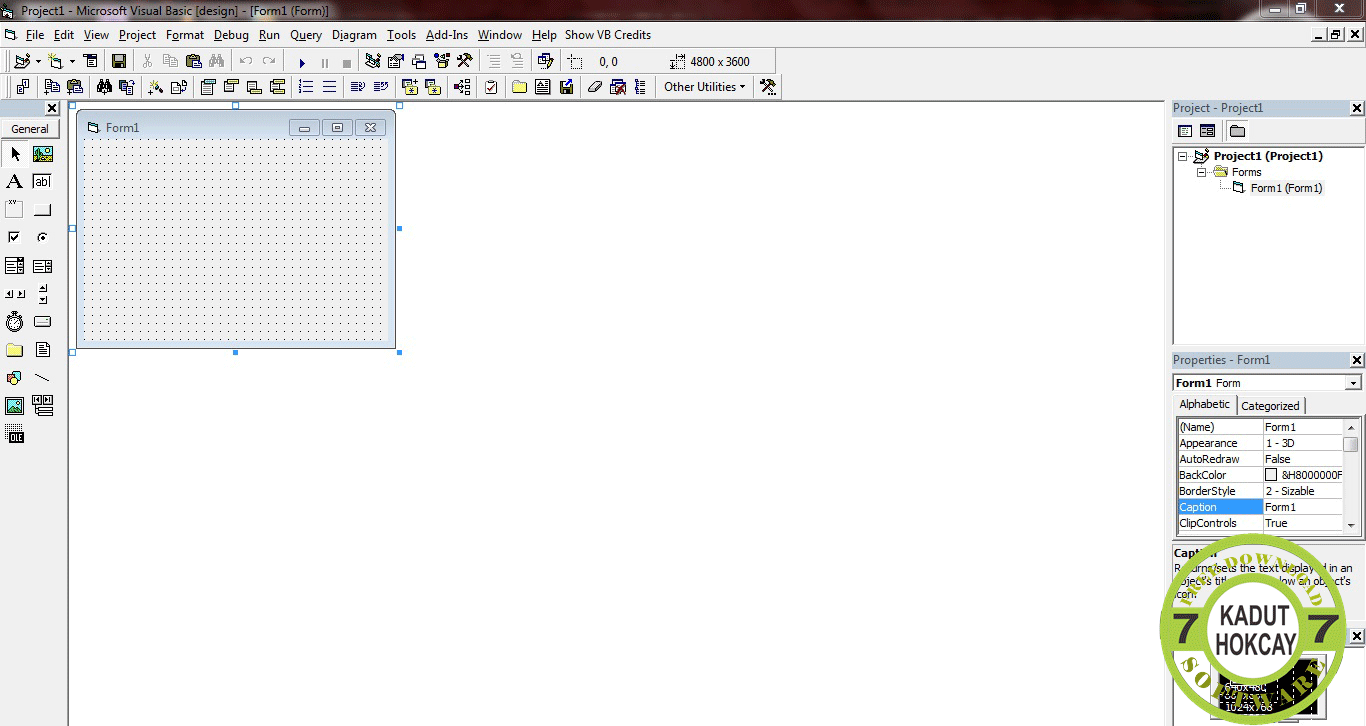This screenshot has width=1366, height=726.
Task: Pick the Timer control (stopwatch icon)
Action: [15, 322]
